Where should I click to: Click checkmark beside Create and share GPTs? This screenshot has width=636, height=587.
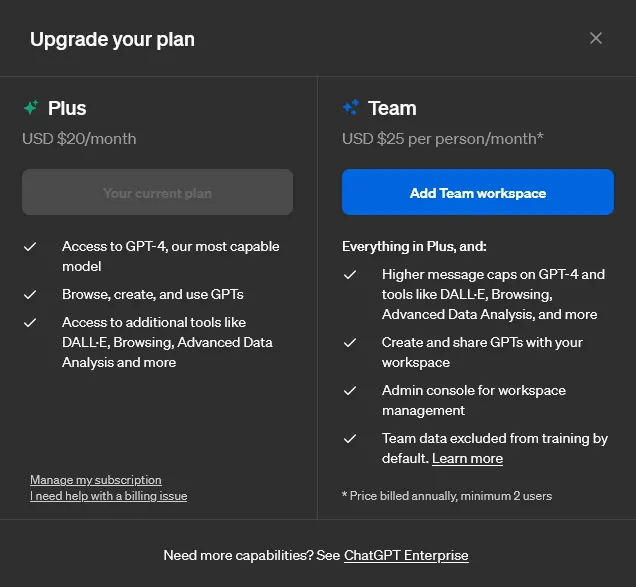(350, 343)
